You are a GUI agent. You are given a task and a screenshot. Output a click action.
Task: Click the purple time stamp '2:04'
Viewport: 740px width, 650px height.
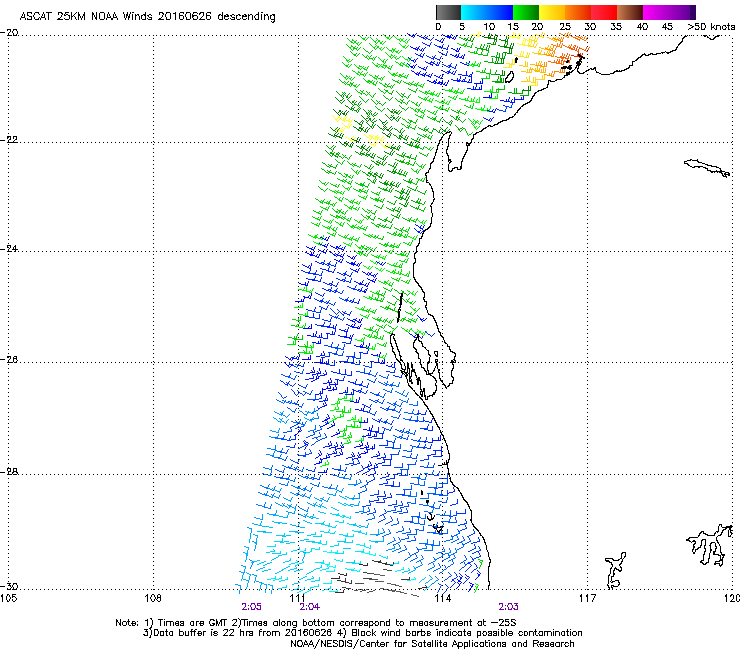pyautogui.click(x=310, y=607)
